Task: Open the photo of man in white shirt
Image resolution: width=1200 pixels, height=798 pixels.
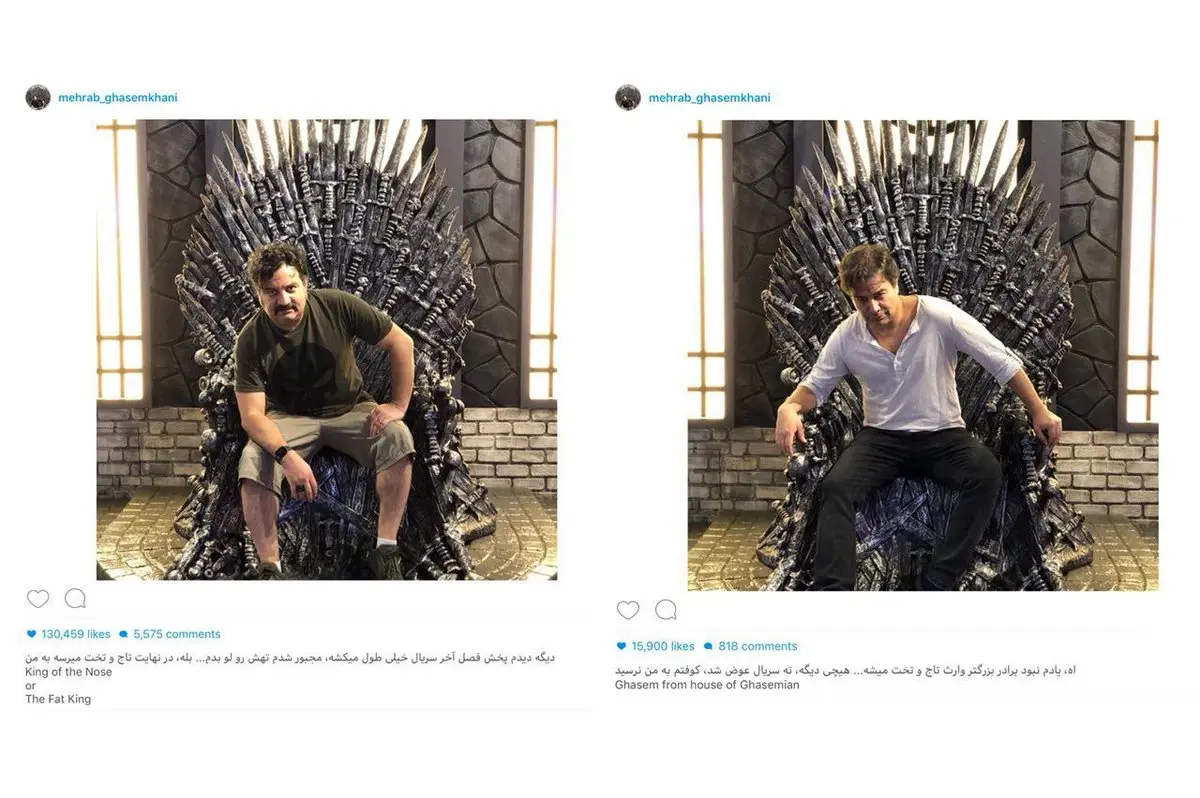Action: tap(922, 355)
